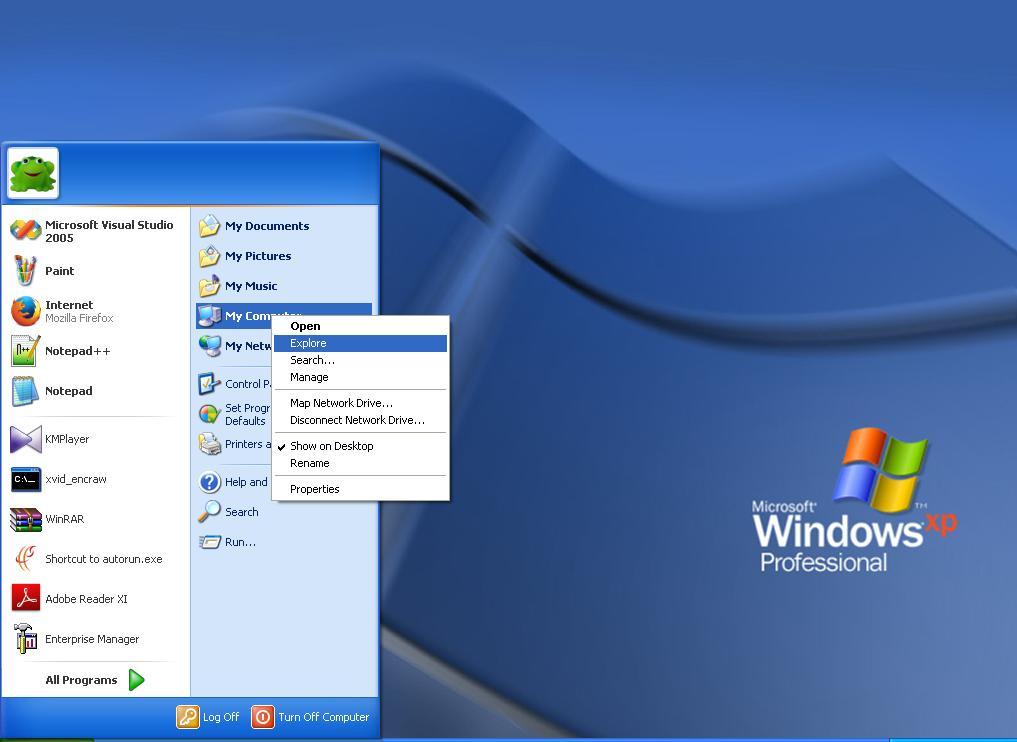Click the Internet Mozilla Firefox label
This screenshot has height=742, width=1017.
[79, 311]
